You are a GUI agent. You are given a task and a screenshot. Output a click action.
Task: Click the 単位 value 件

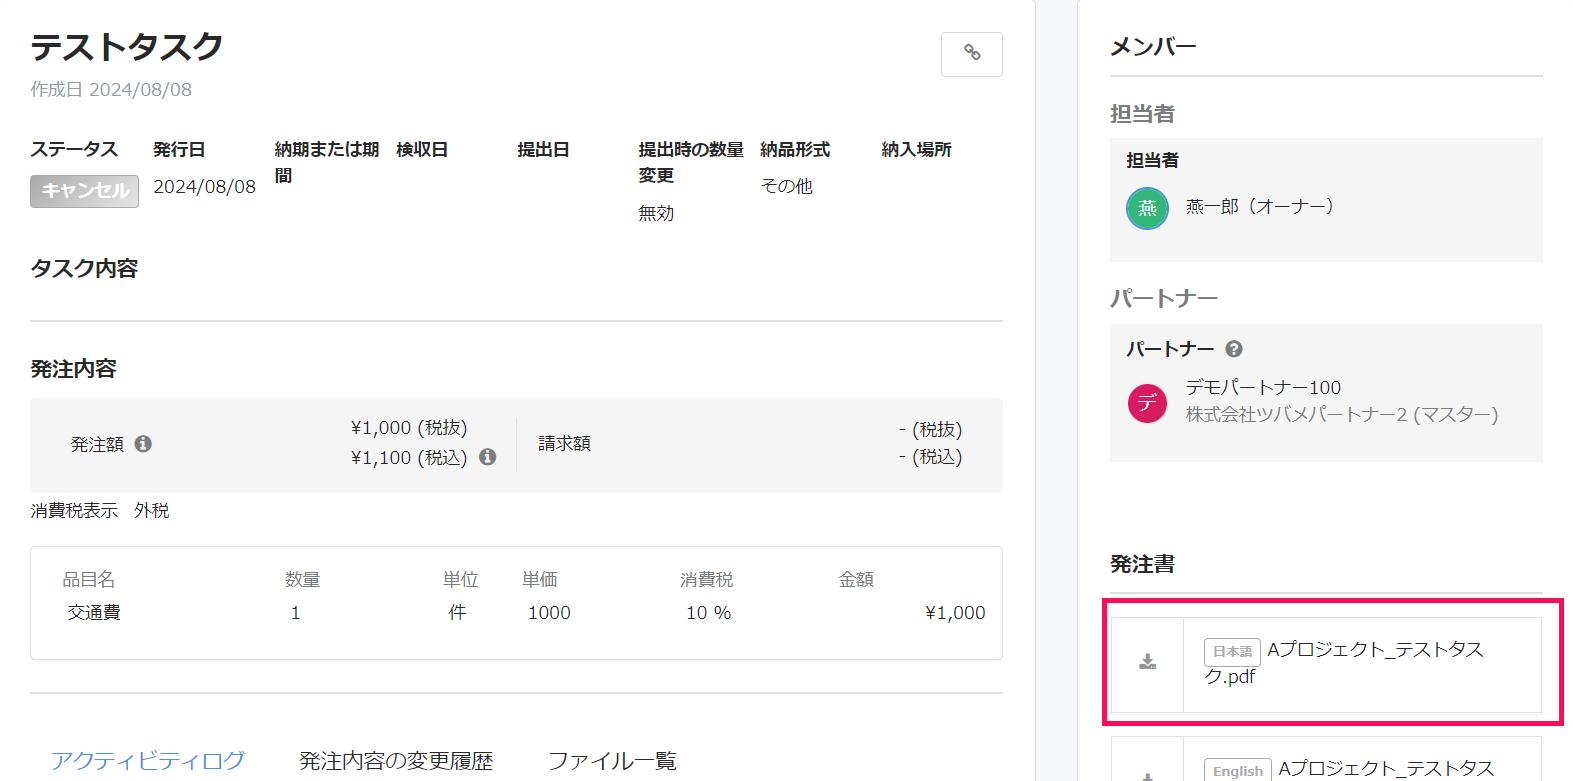click(x=457, y=612)
